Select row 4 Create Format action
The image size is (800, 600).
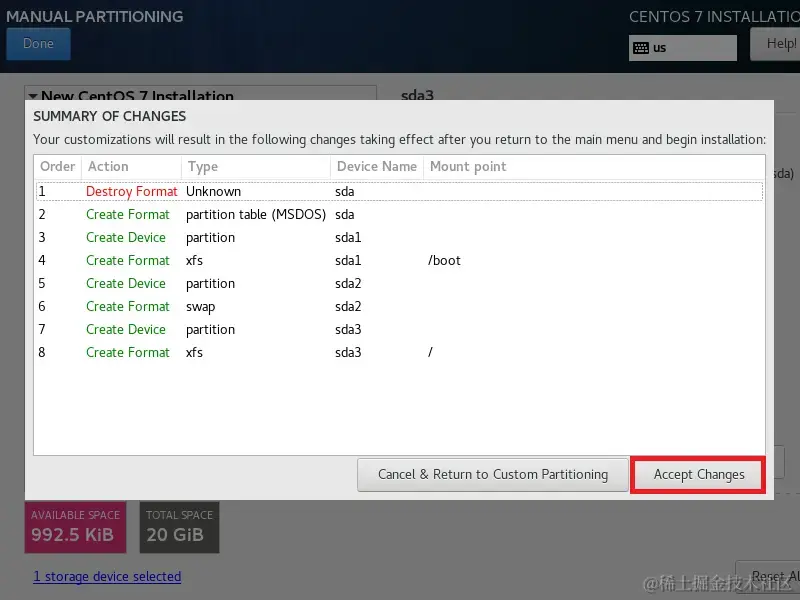128,261
